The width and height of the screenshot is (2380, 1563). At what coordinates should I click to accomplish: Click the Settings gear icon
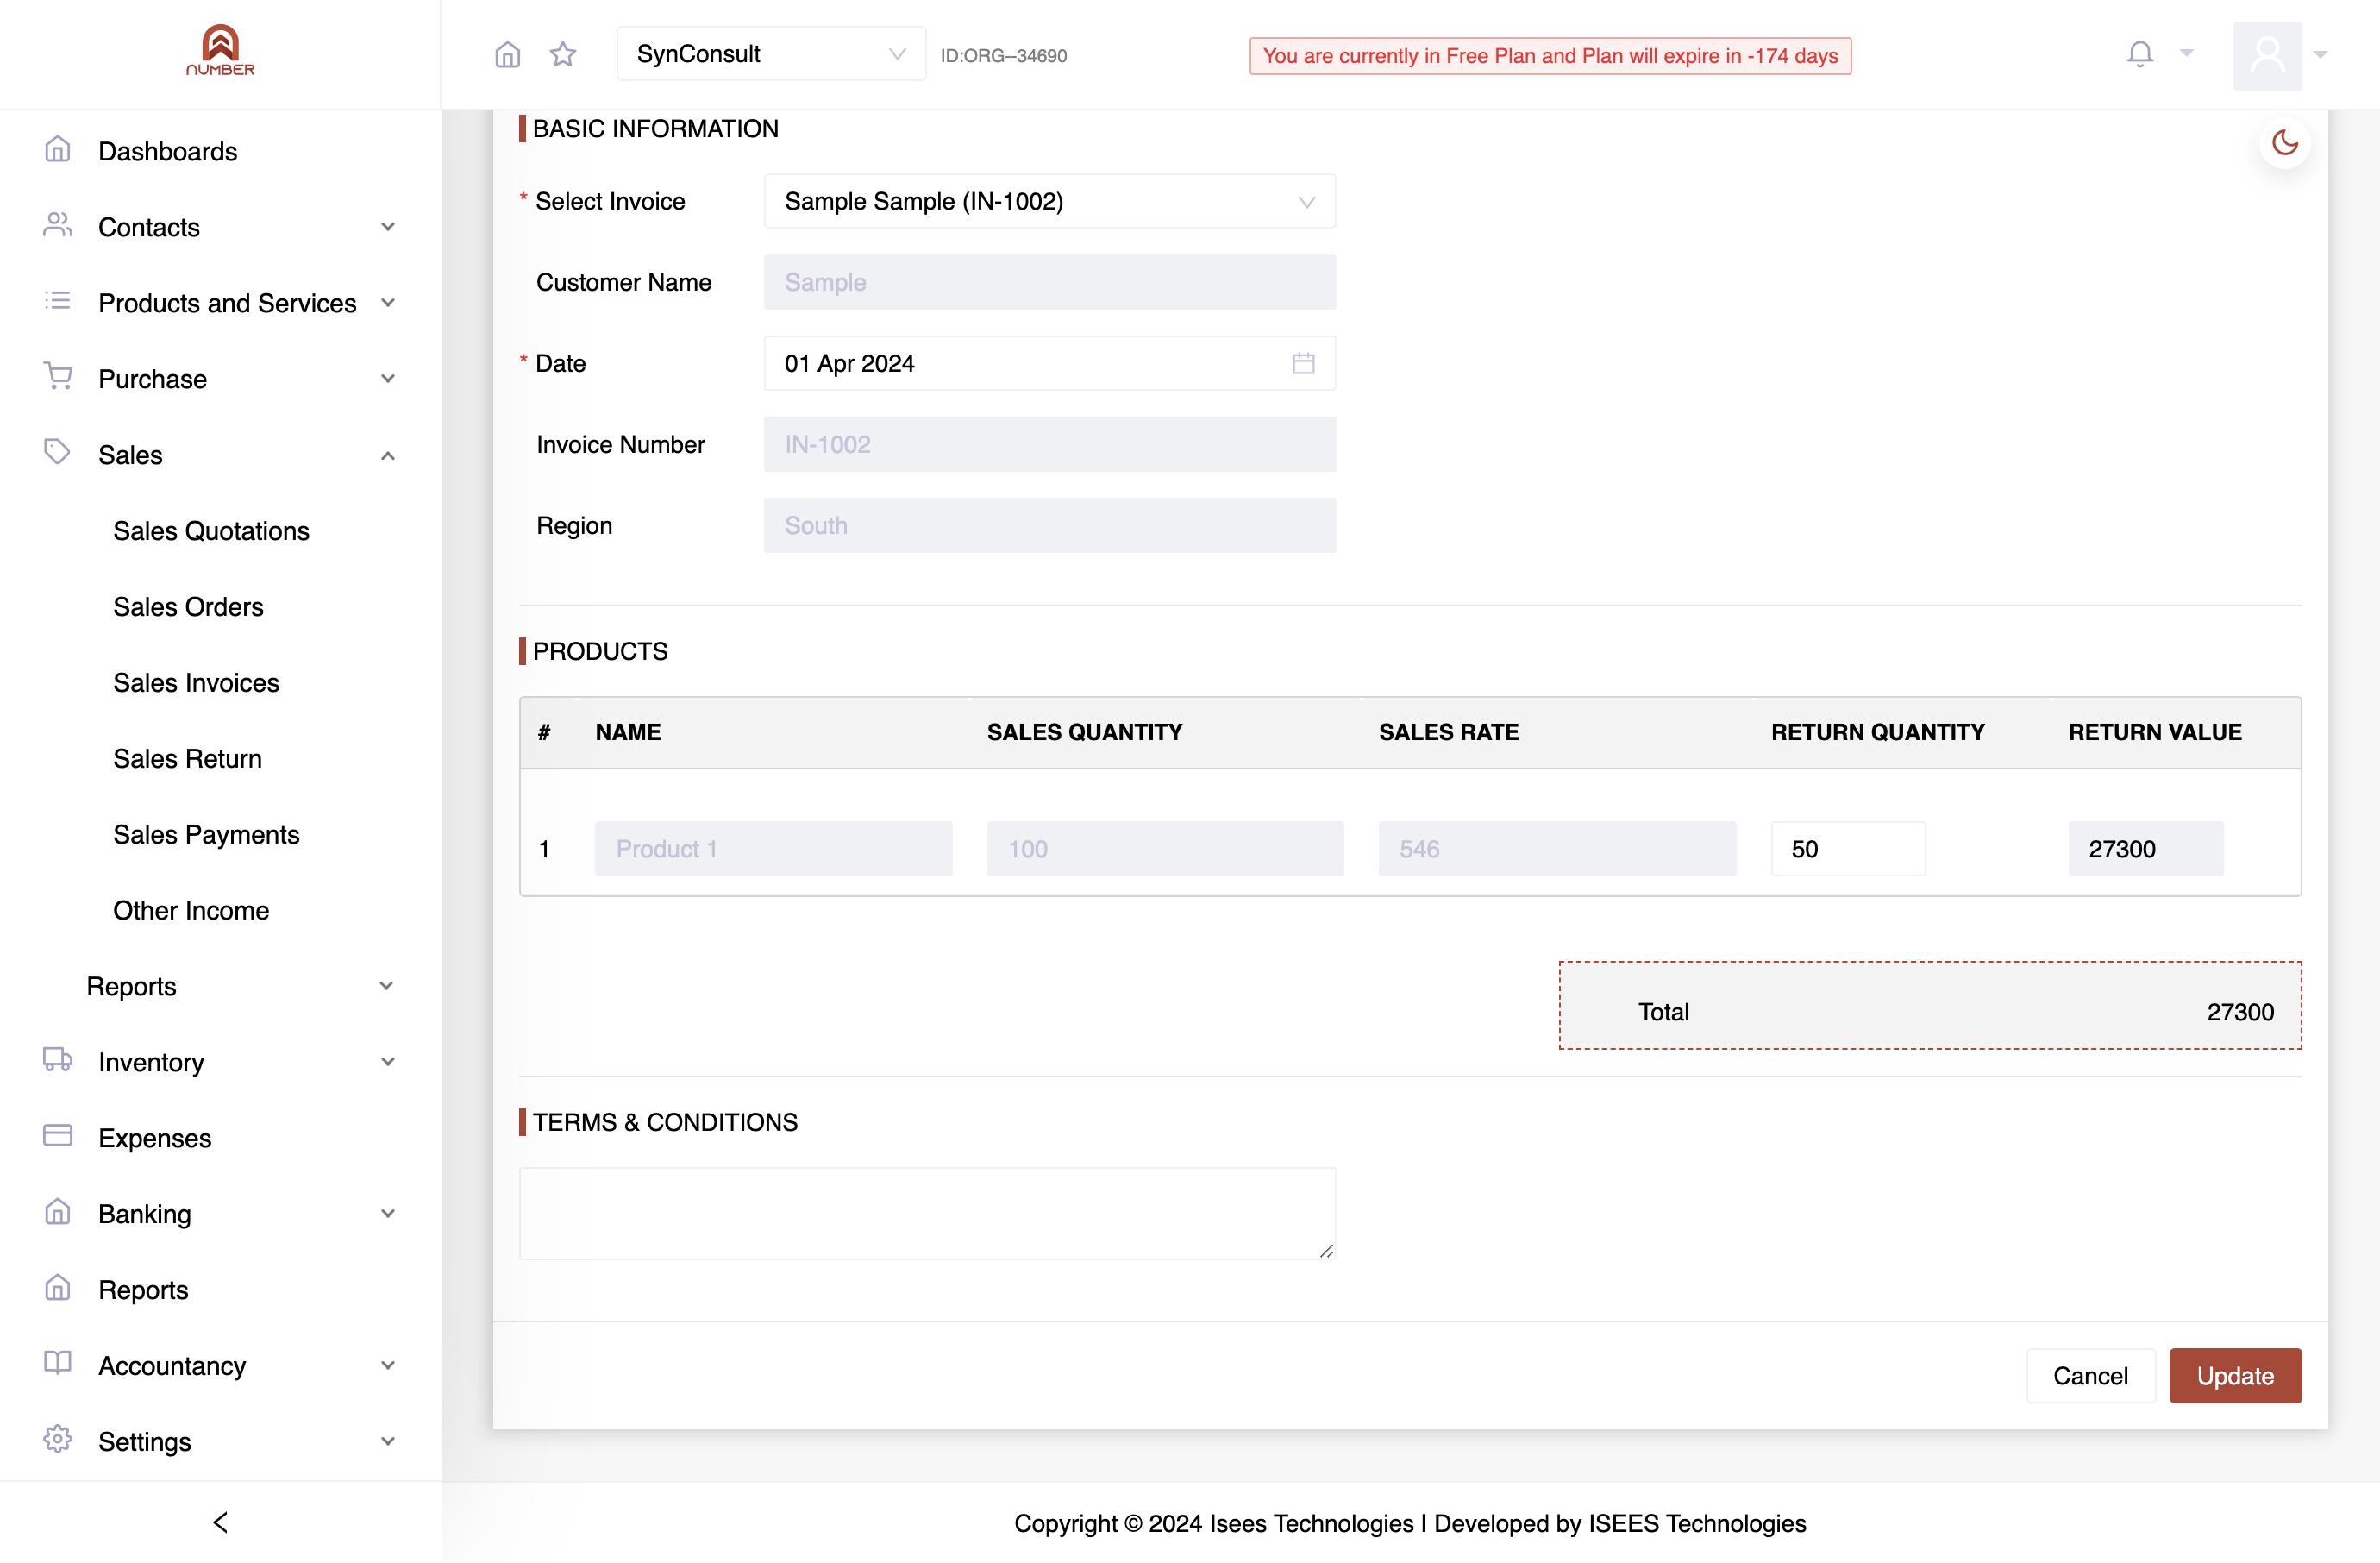[58, 1440]
